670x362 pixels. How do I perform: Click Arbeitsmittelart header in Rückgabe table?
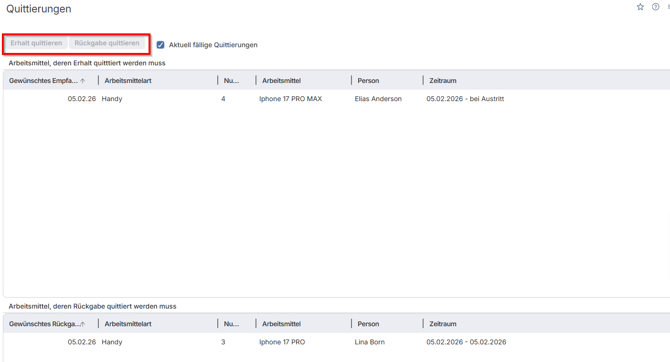pyautogui.click(x=128, y=324)
